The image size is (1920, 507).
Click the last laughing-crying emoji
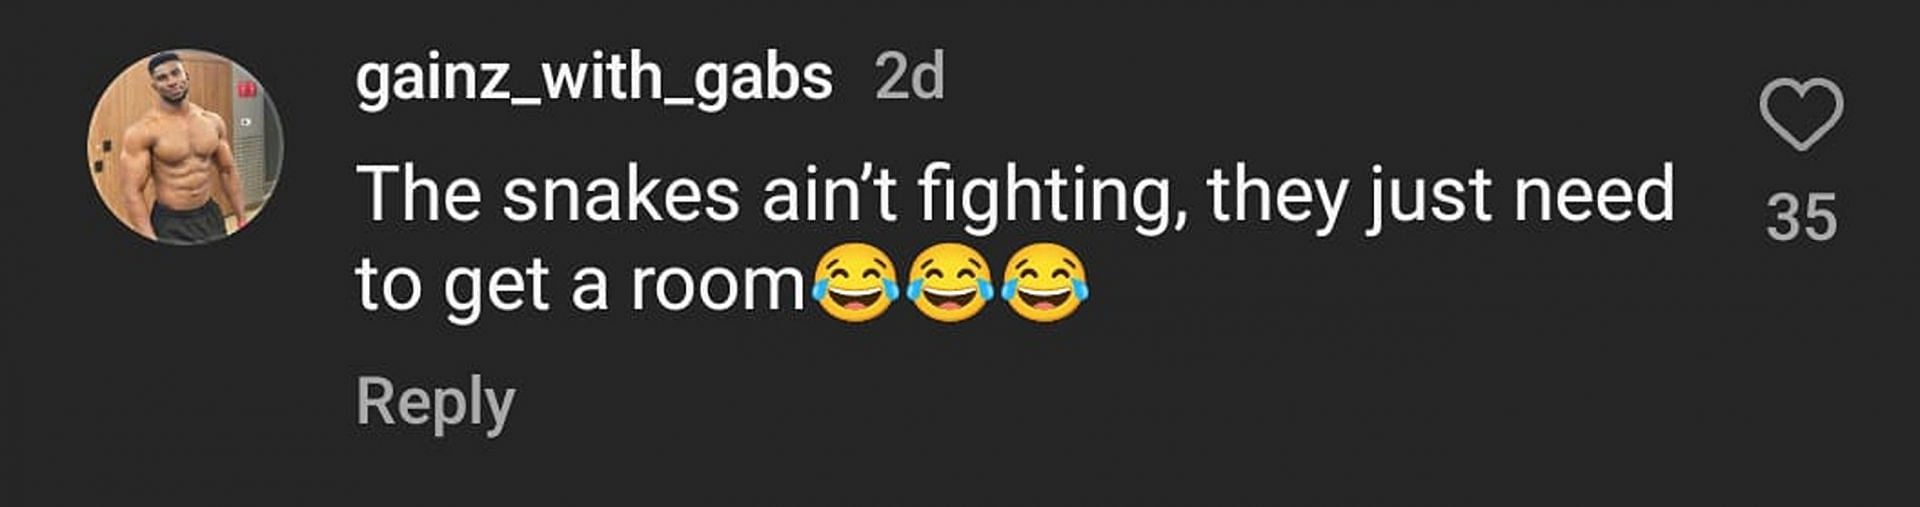point(1044,283)
